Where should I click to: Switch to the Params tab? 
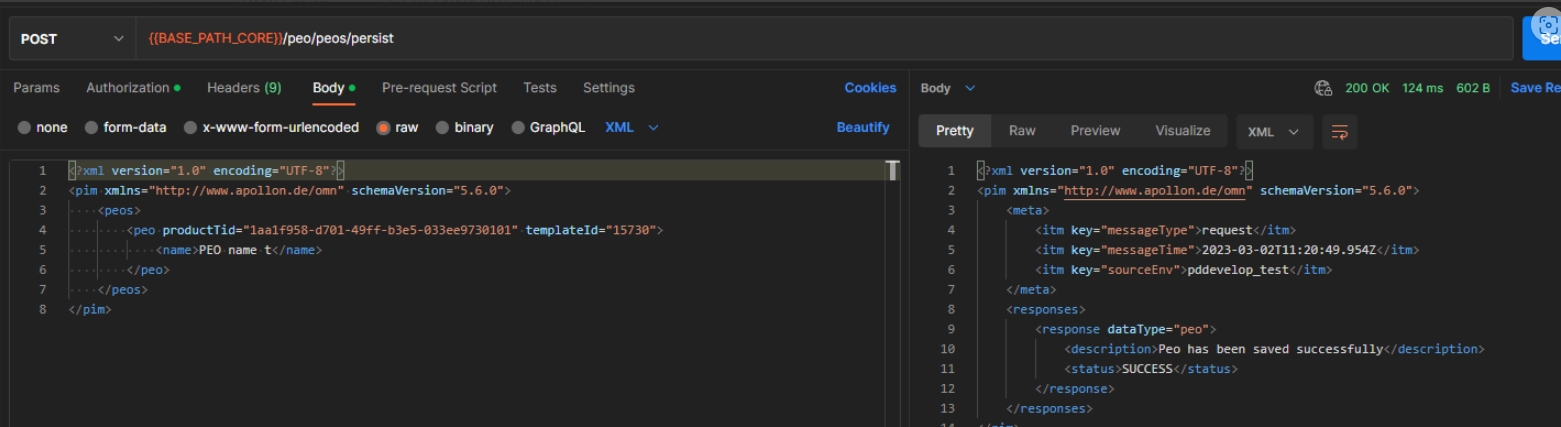36,88
